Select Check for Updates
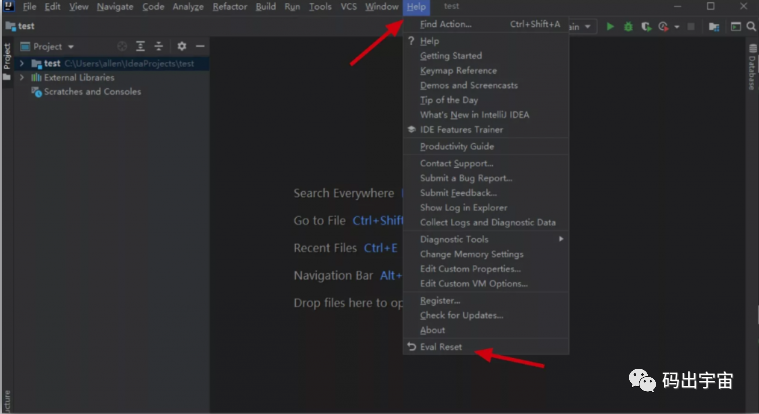The width and height of the screenshot is (759, 414). (486, 315)
